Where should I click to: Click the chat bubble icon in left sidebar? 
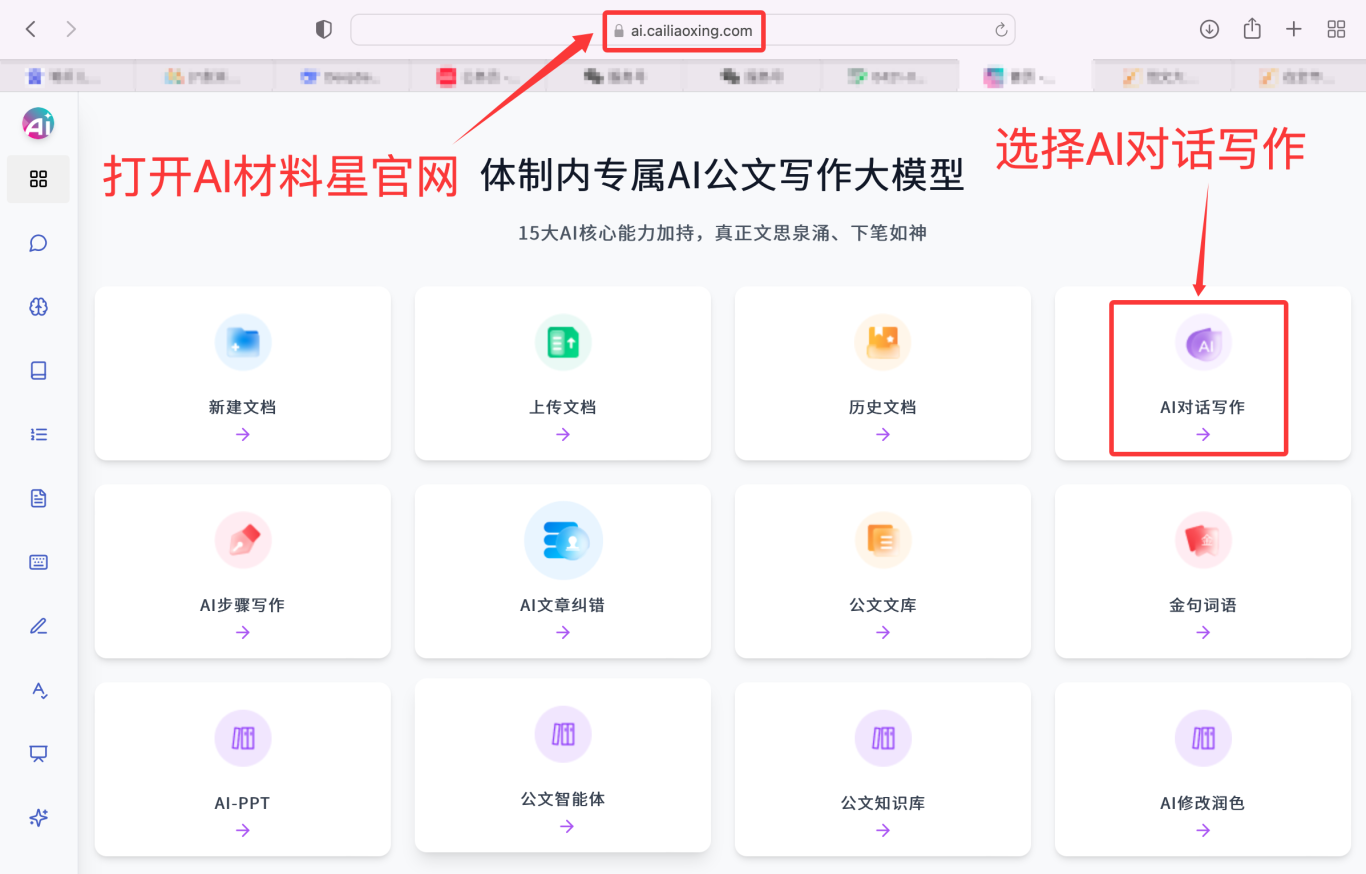click(38, 243)
